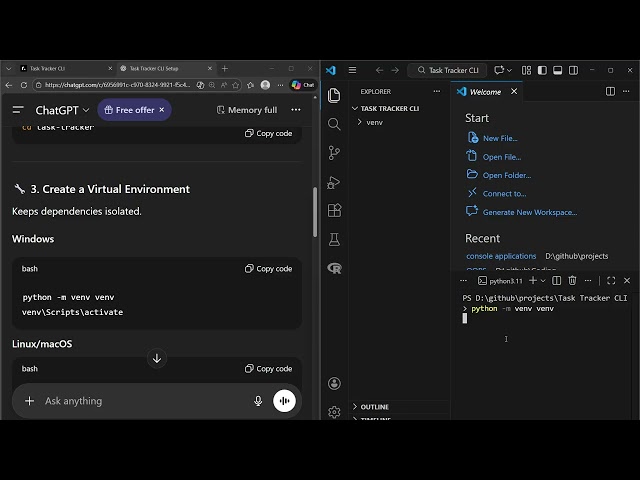Close the terminal panel
This screenshot has width=640, height=480.
pos(627,280)
